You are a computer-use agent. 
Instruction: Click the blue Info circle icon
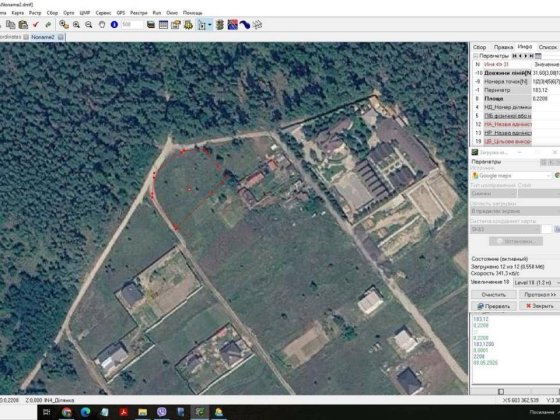(x=114, y=25)
